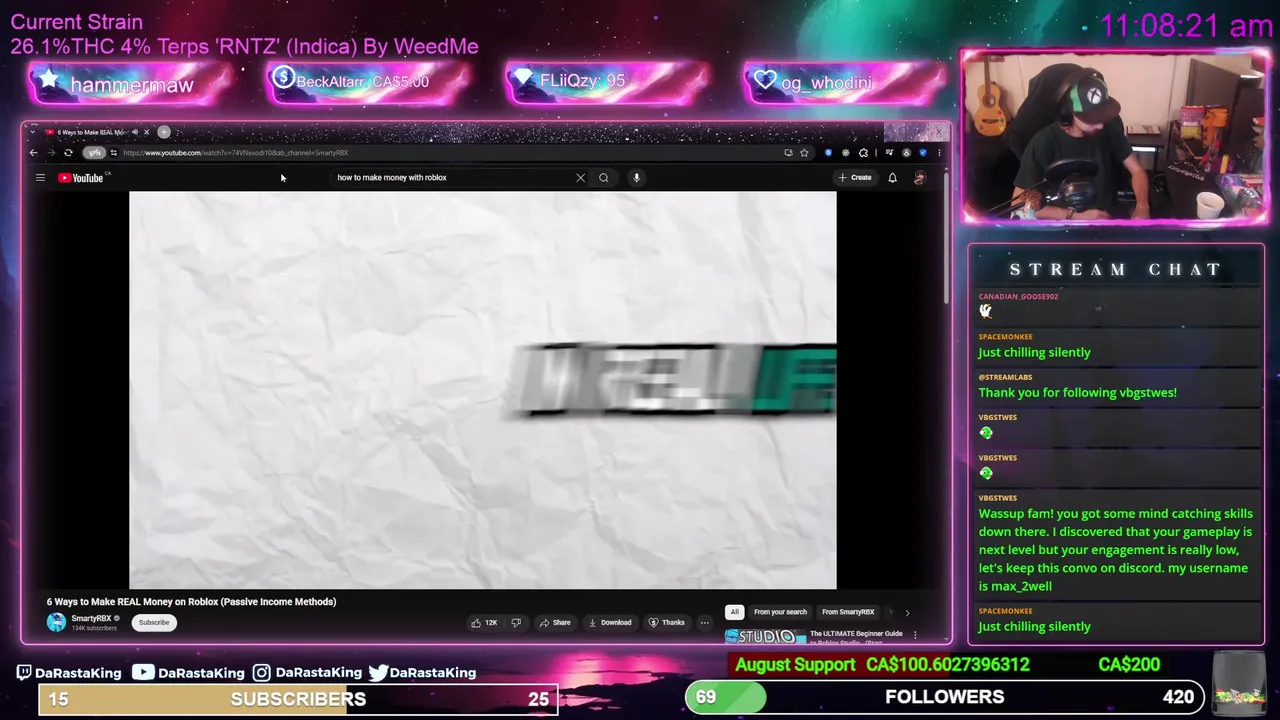The height and width of the screenshot is (720, 1280).
Task: Open the blue shield extension icon
Action: click(828, 153)
